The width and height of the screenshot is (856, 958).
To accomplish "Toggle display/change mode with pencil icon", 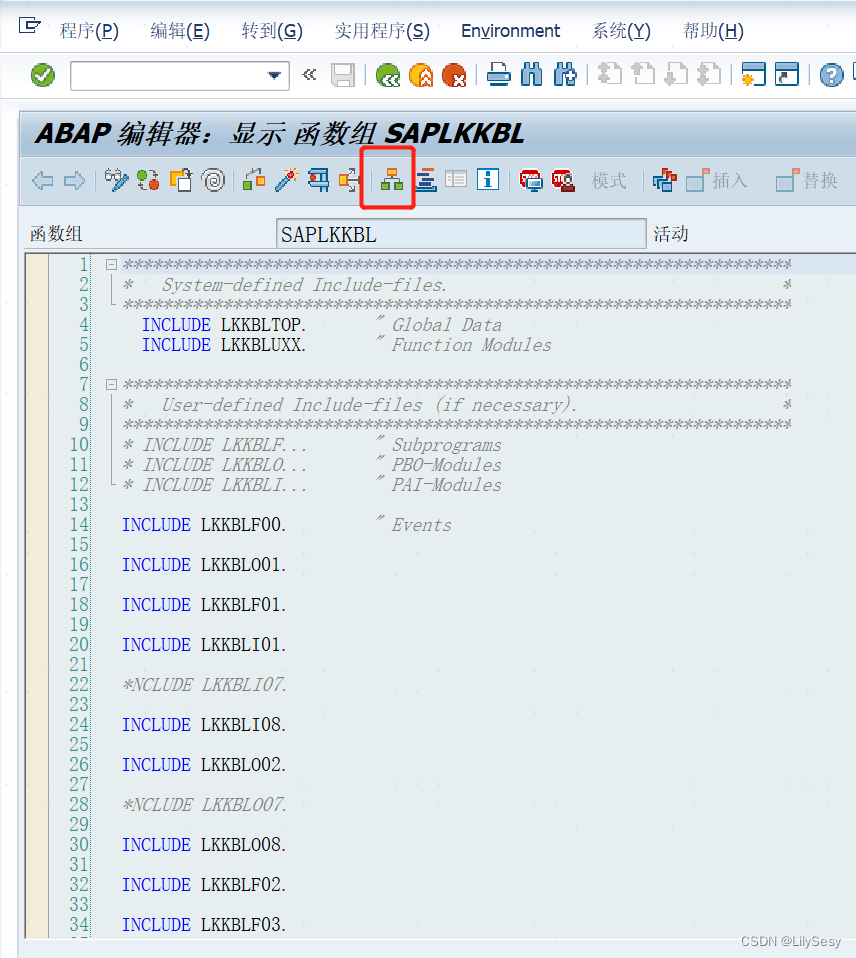I will (117, 179).
